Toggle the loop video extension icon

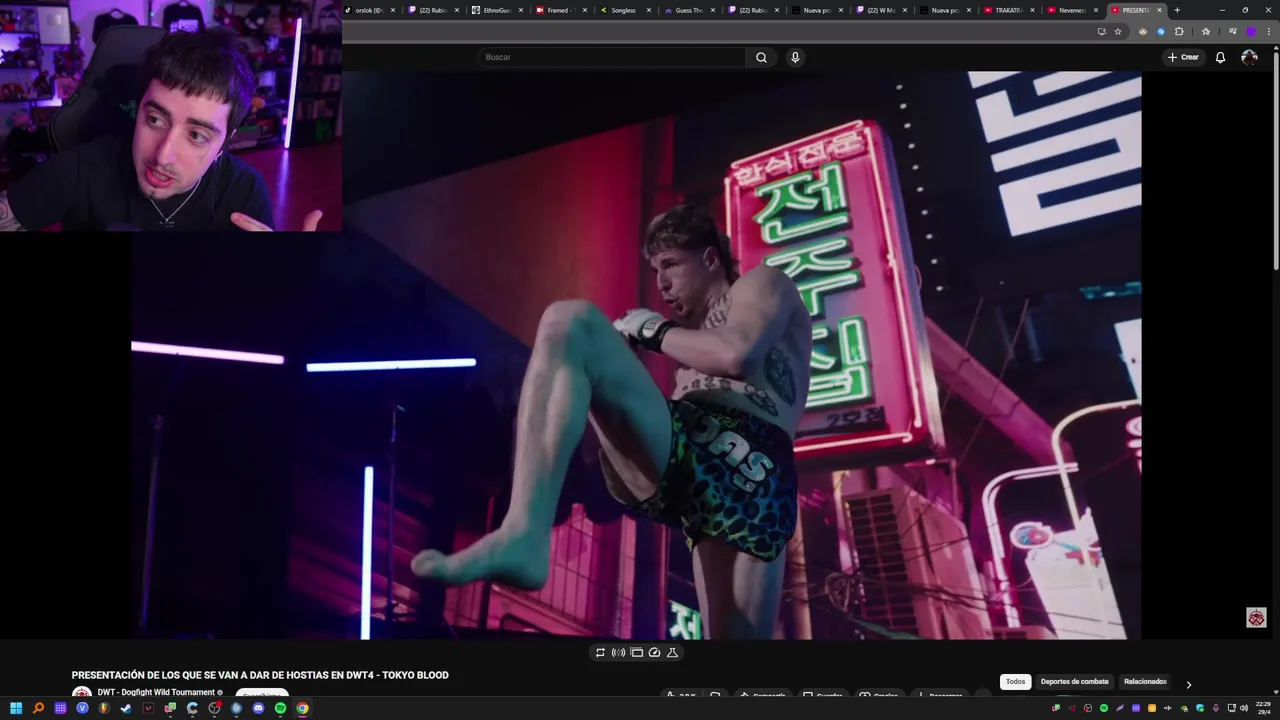[600, 652]
